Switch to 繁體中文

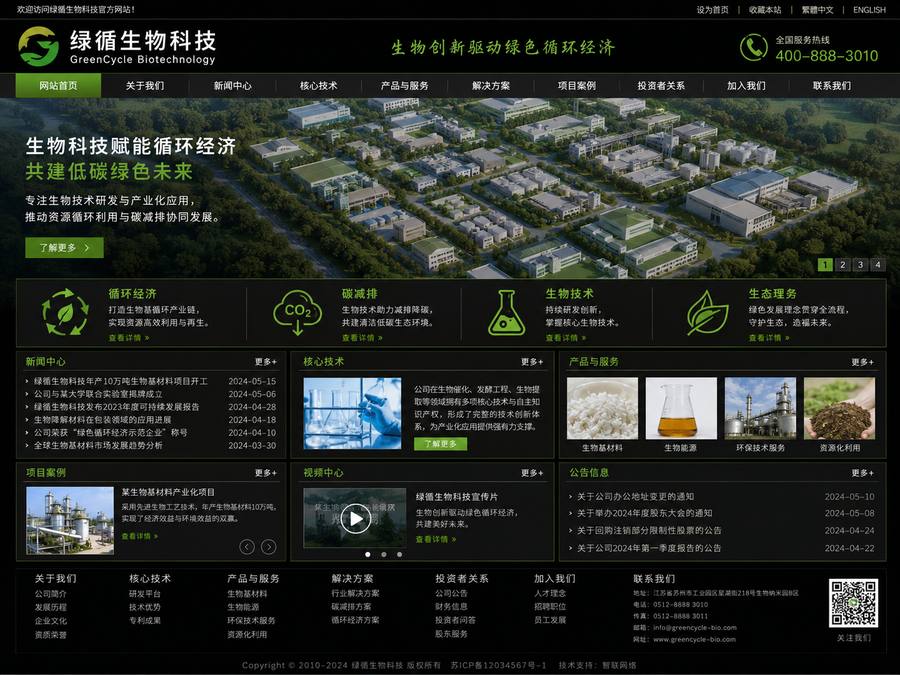tap(817, 10)
